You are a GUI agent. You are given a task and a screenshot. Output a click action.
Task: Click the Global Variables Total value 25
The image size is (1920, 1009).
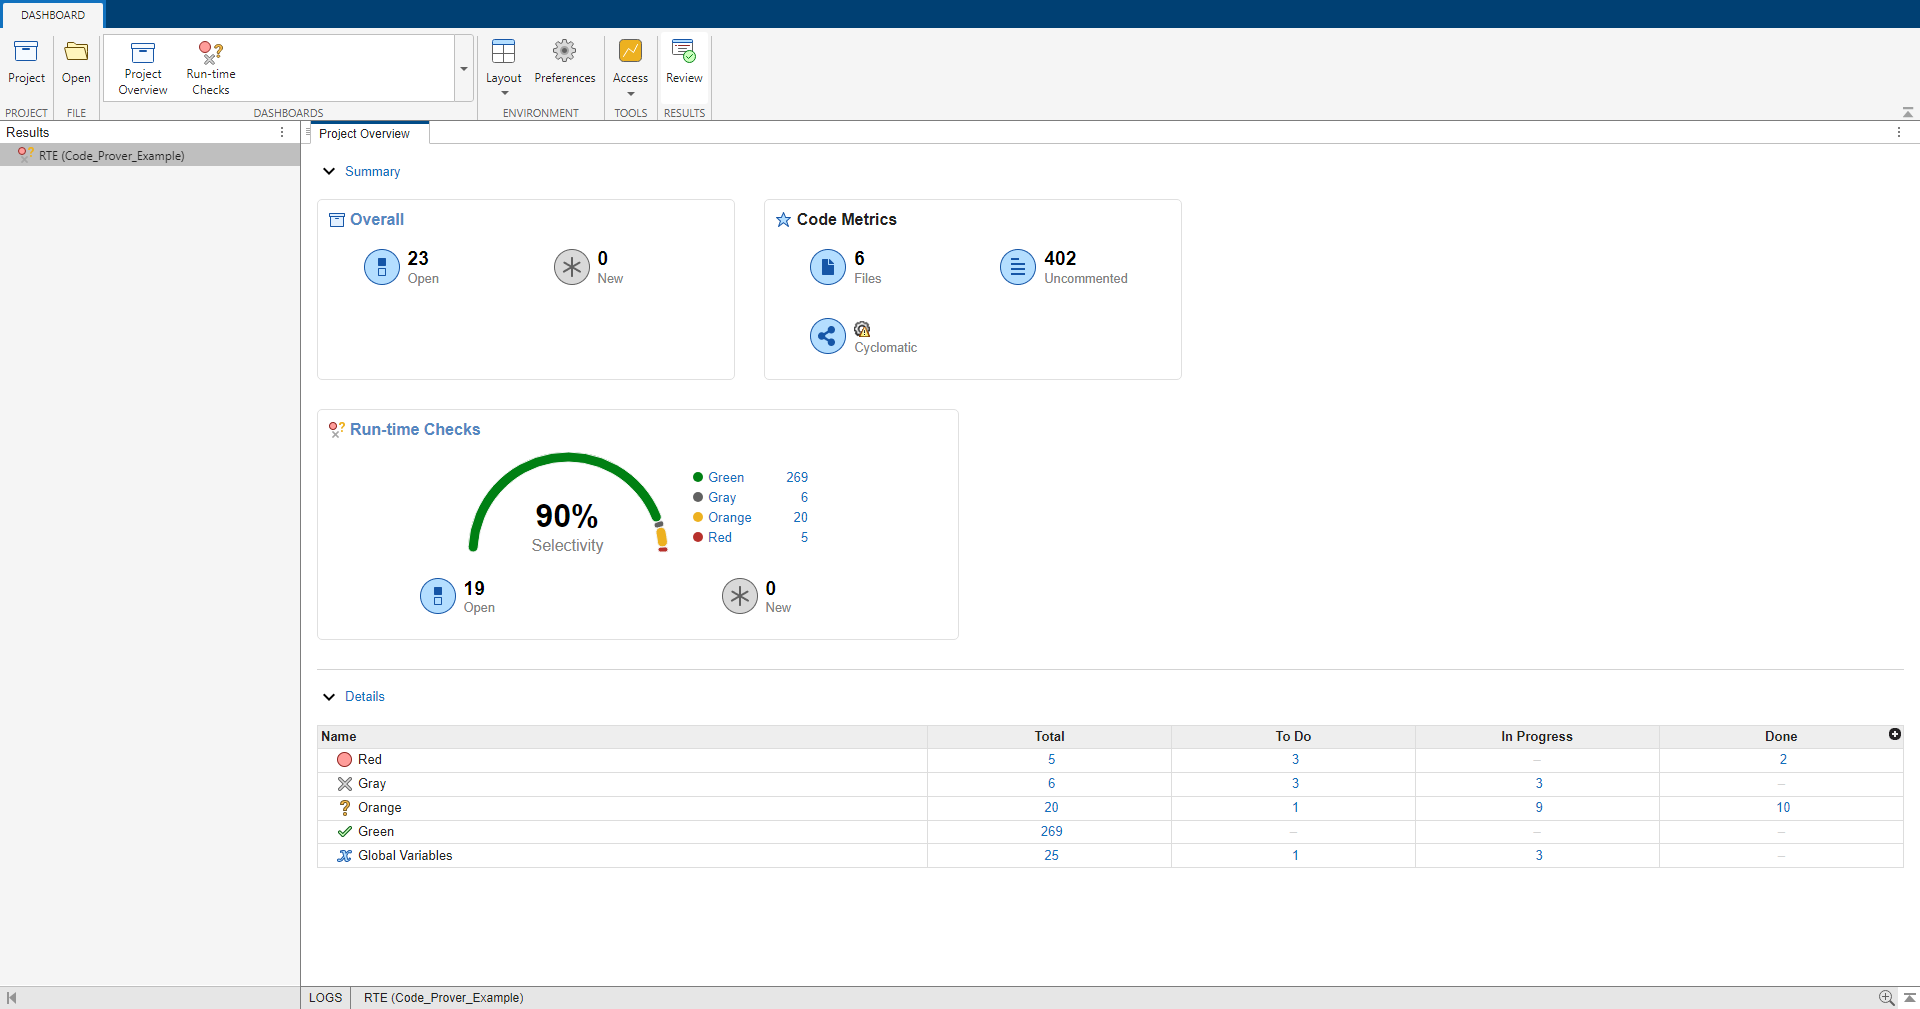pos(1051,856)
